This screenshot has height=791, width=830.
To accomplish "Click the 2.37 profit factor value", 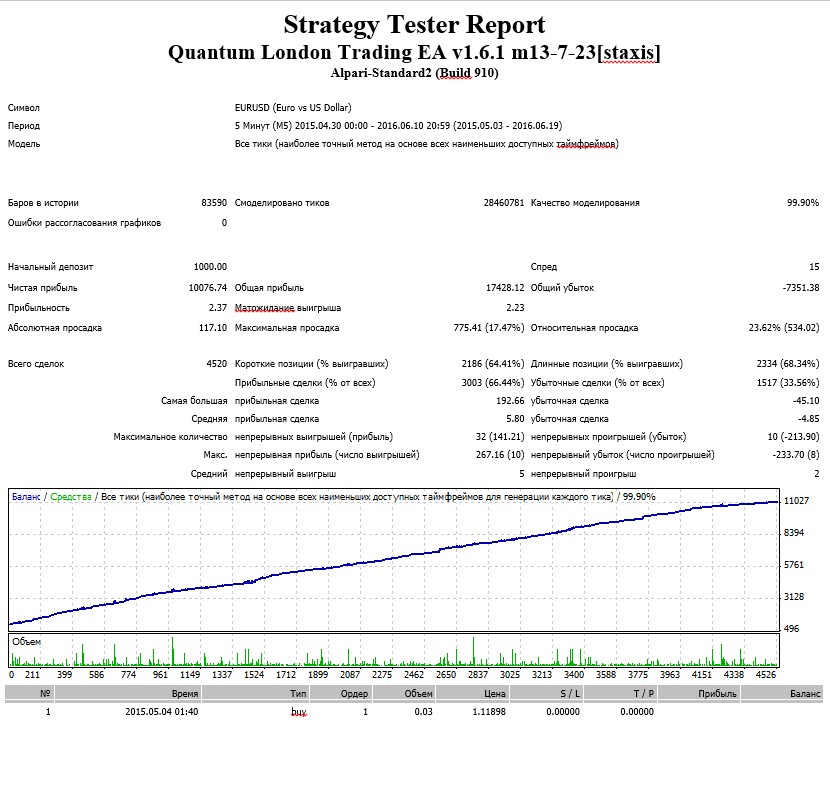I will coord(218,308).
